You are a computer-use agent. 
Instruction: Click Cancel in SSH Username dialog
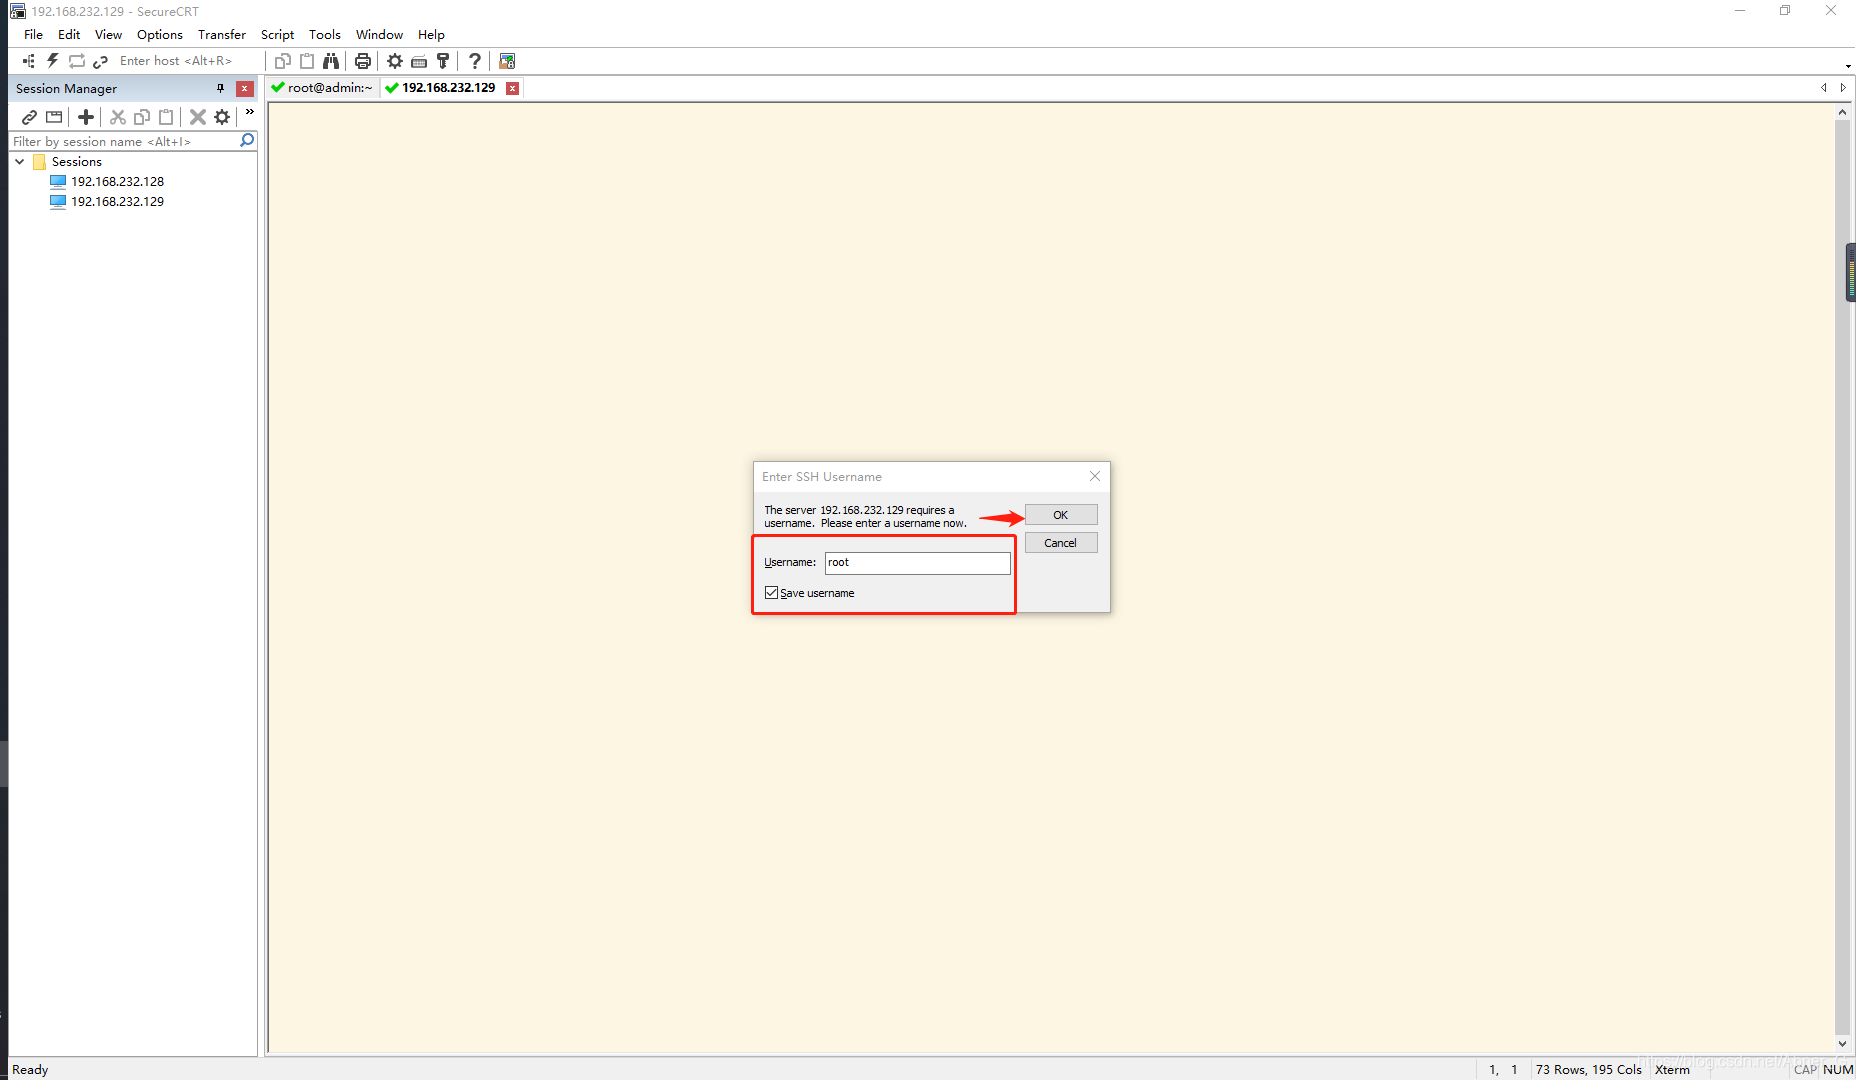click(x=1061, y=543)
